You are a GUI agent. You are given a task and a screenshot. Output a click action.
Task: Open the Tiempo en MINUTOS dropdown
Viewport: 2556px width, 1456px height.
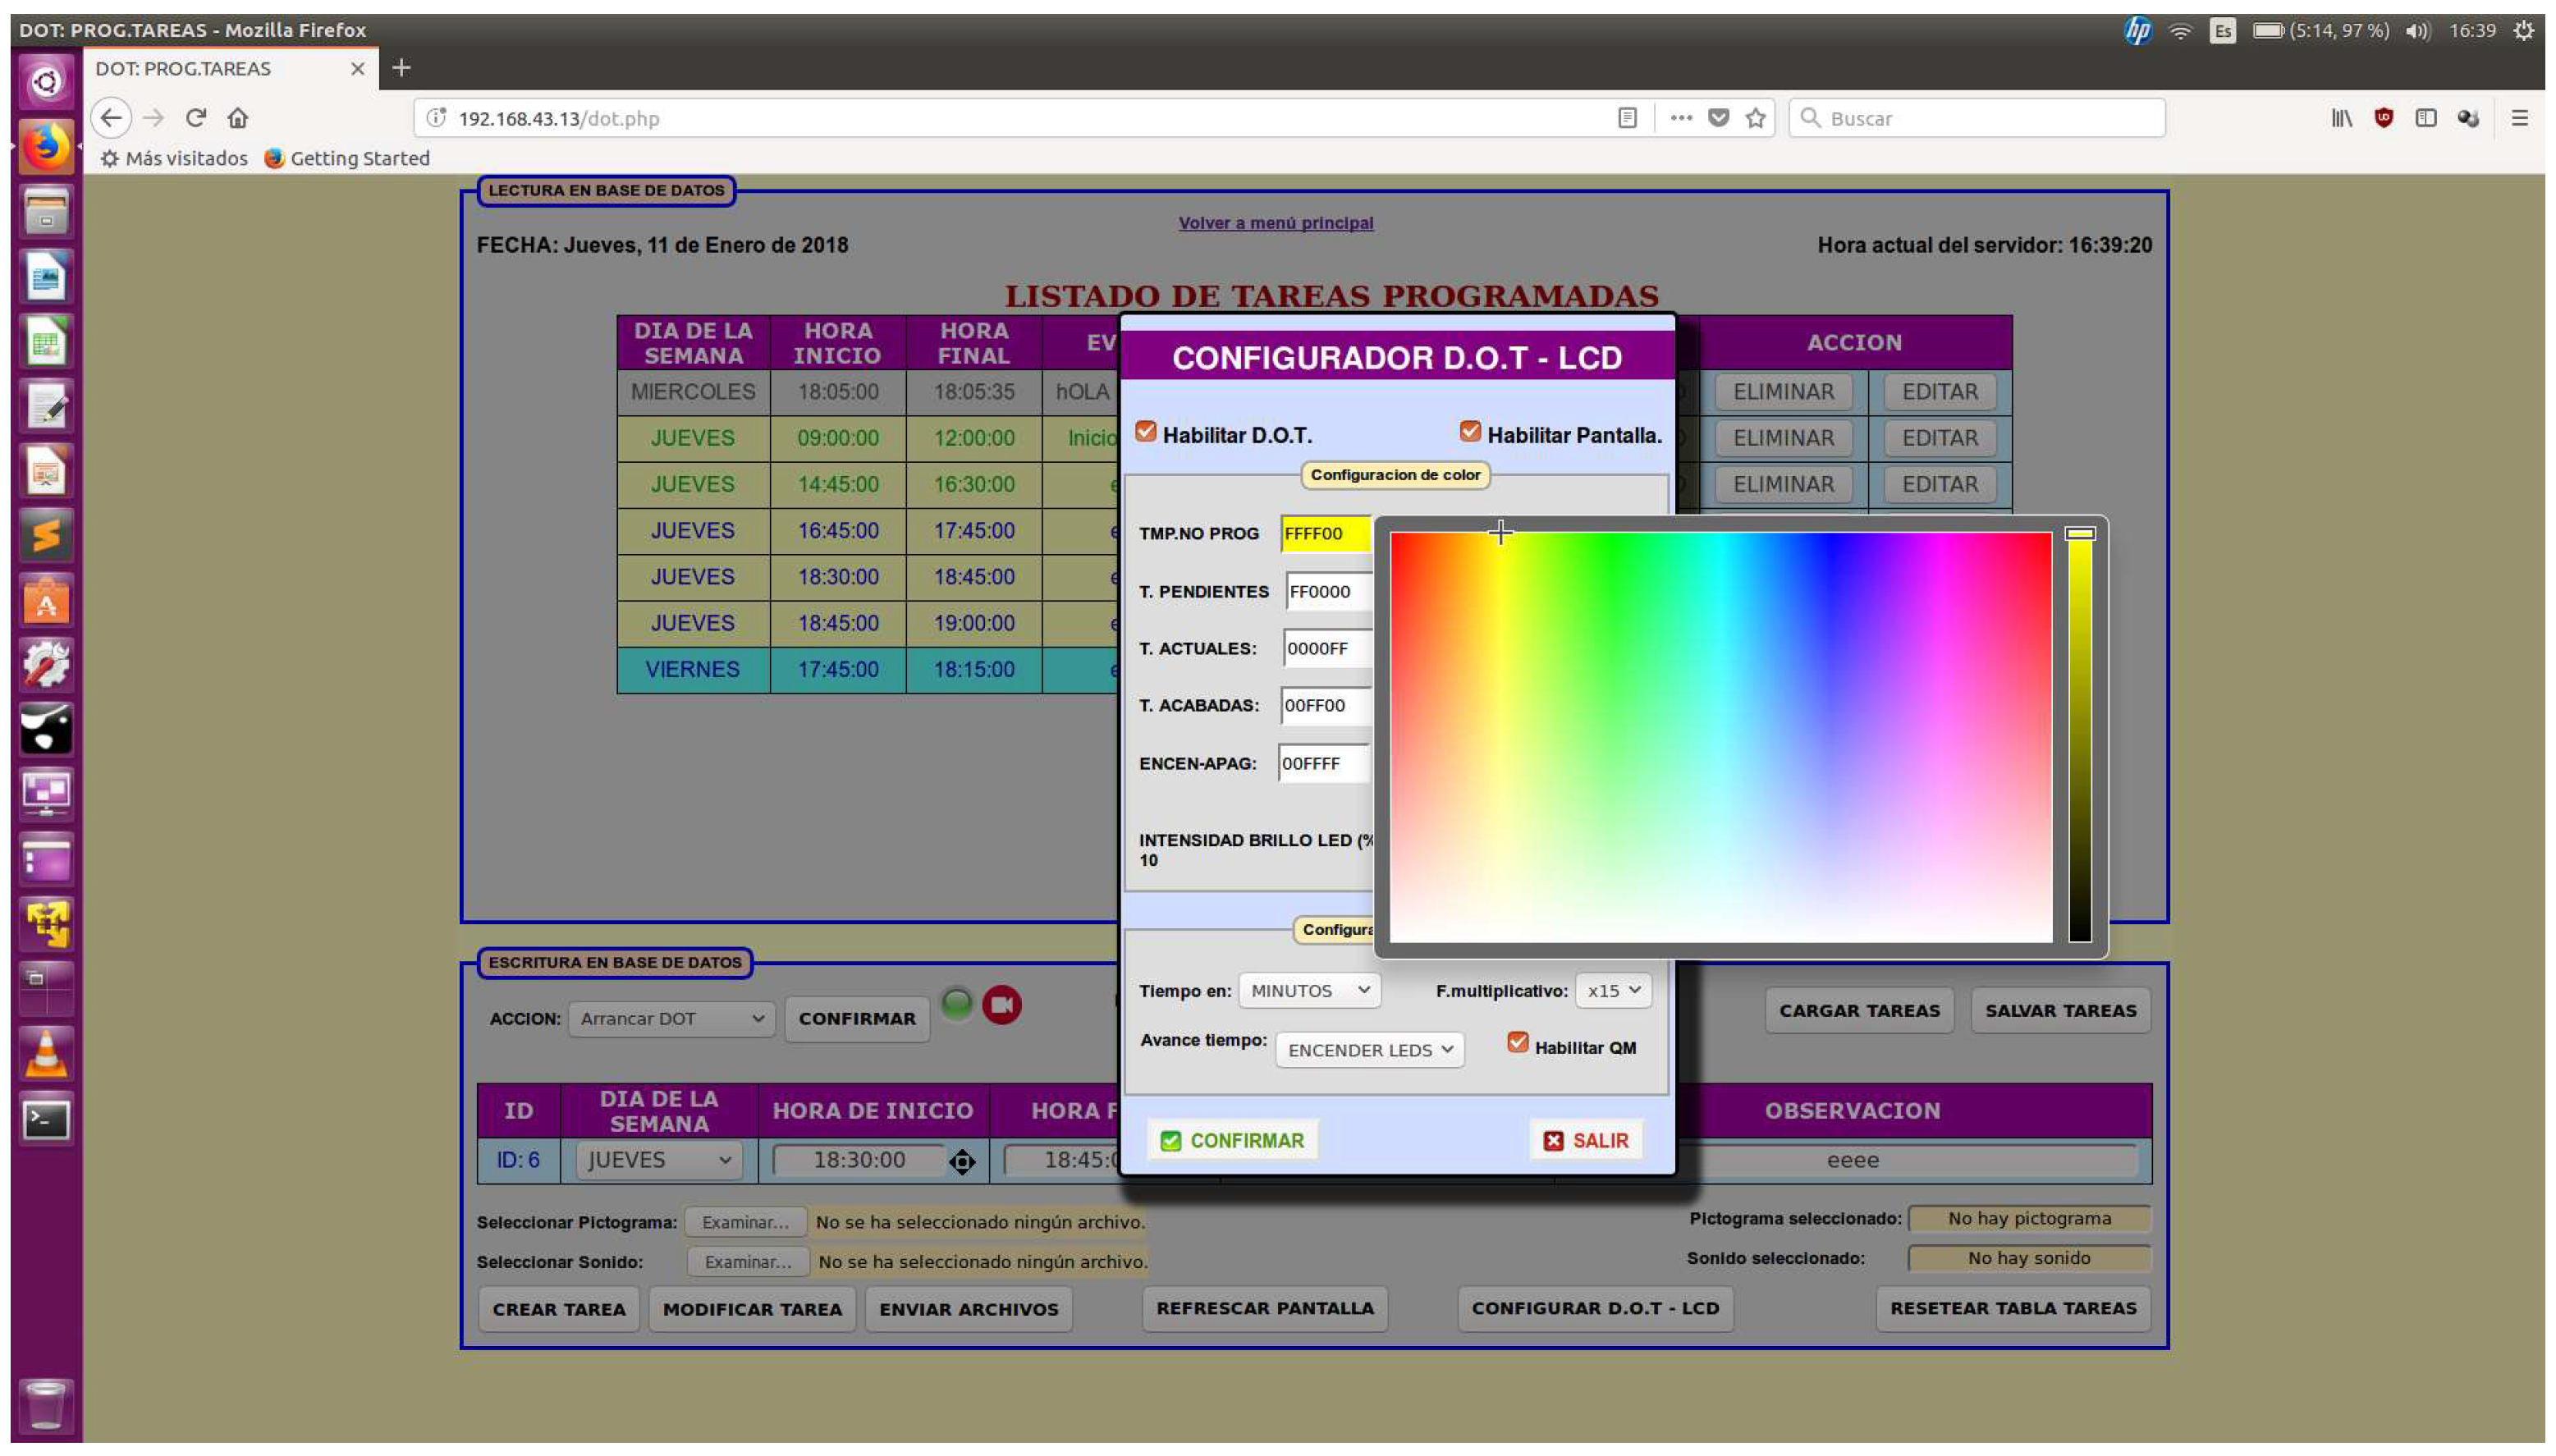(x=1309, y=990)
